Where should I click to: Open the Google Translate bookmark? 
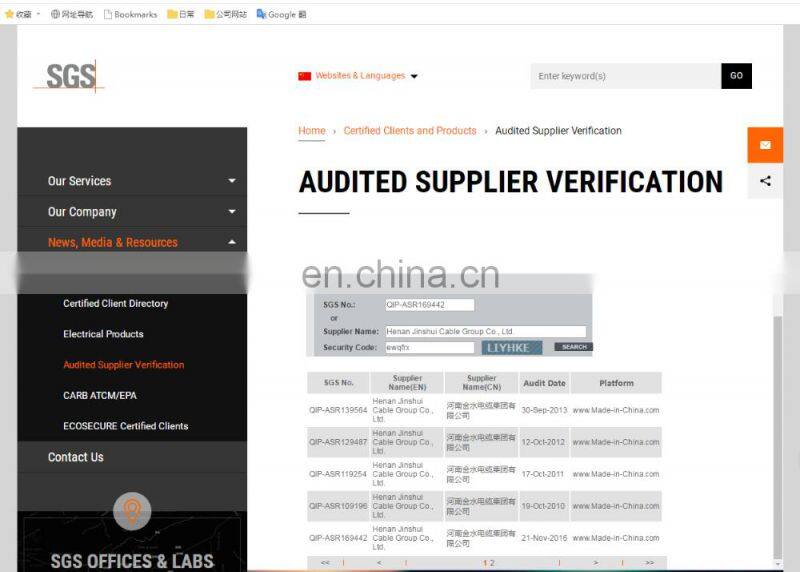pos(281,15)
